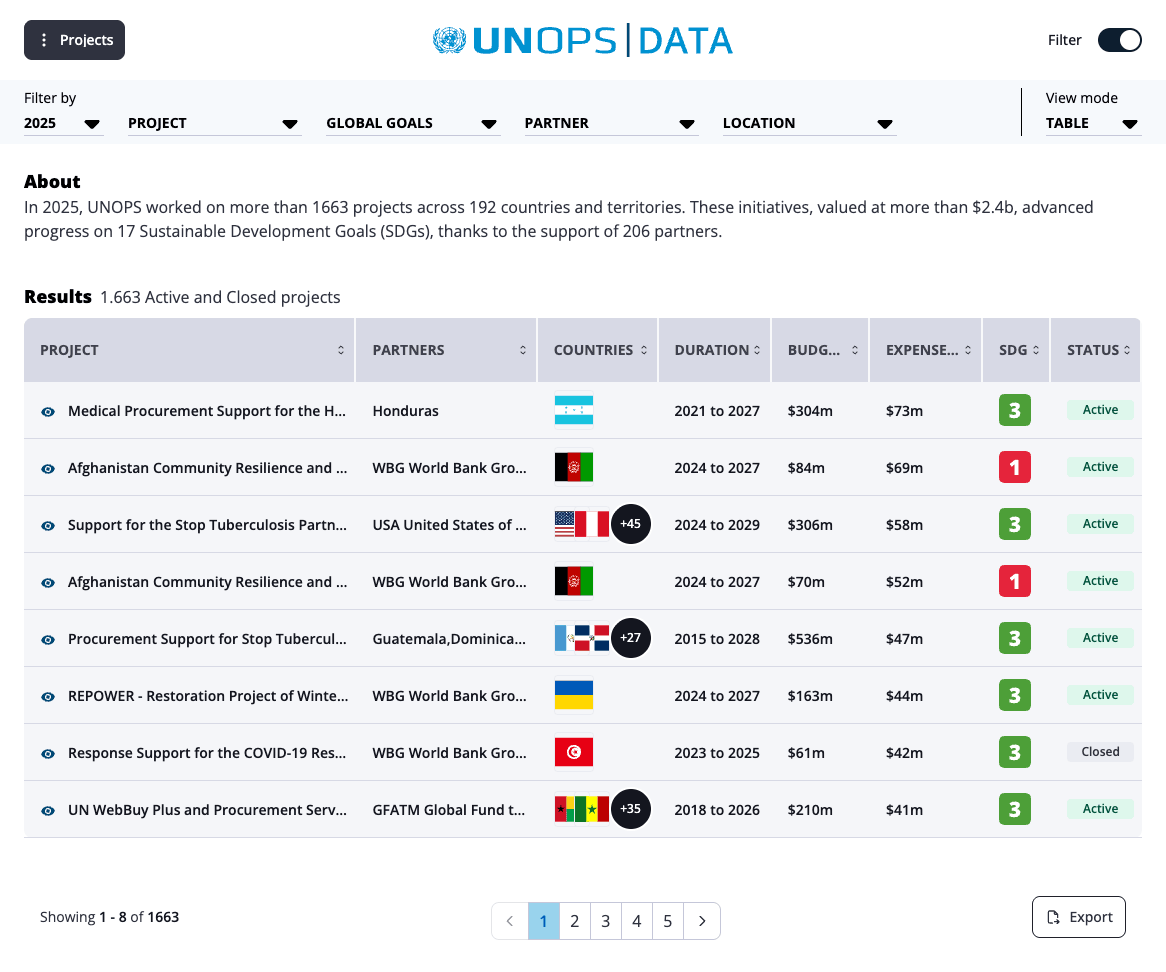Click the $536m budget value
1166x972 pixels.
click(810, 639)
